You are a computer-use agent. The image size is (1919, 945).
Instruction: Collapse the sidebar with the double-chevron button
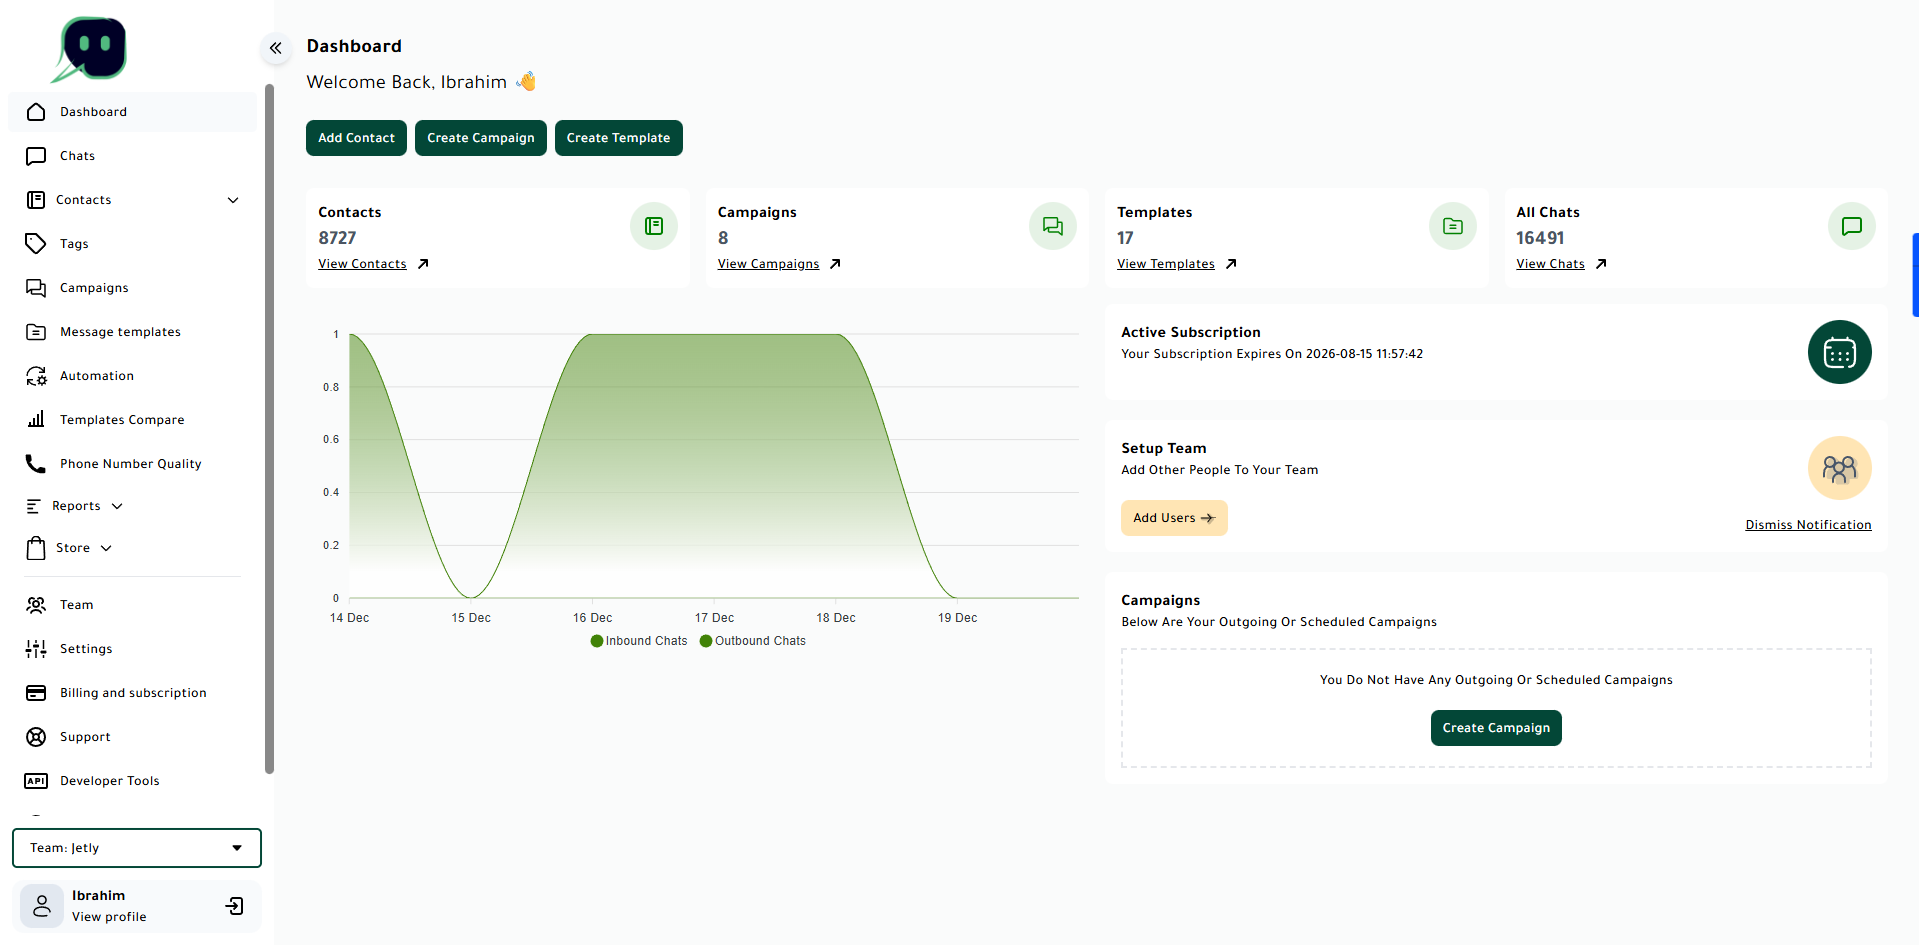(x=275, y=48)
